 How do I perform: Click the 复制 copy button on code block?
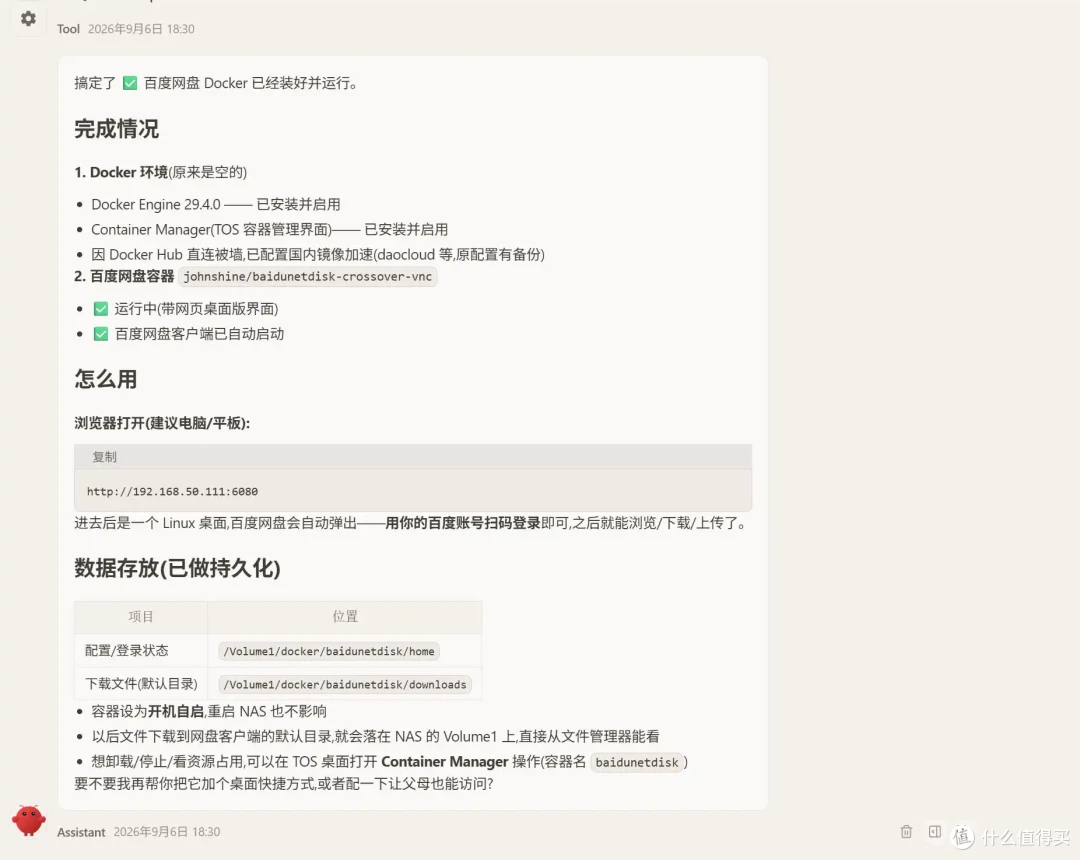(x=105, y=457)
